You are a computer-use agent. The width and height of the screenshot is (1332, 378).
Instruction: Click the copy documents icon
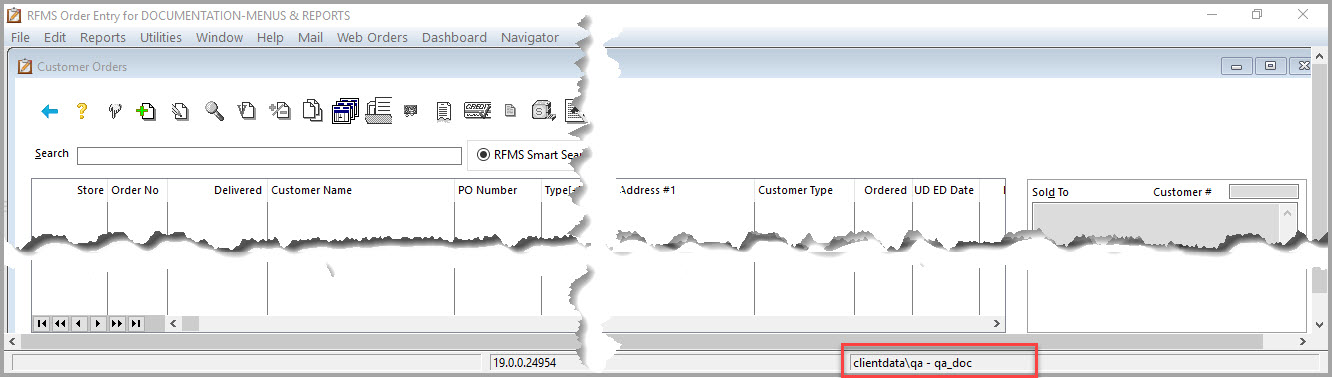(313, 111)
